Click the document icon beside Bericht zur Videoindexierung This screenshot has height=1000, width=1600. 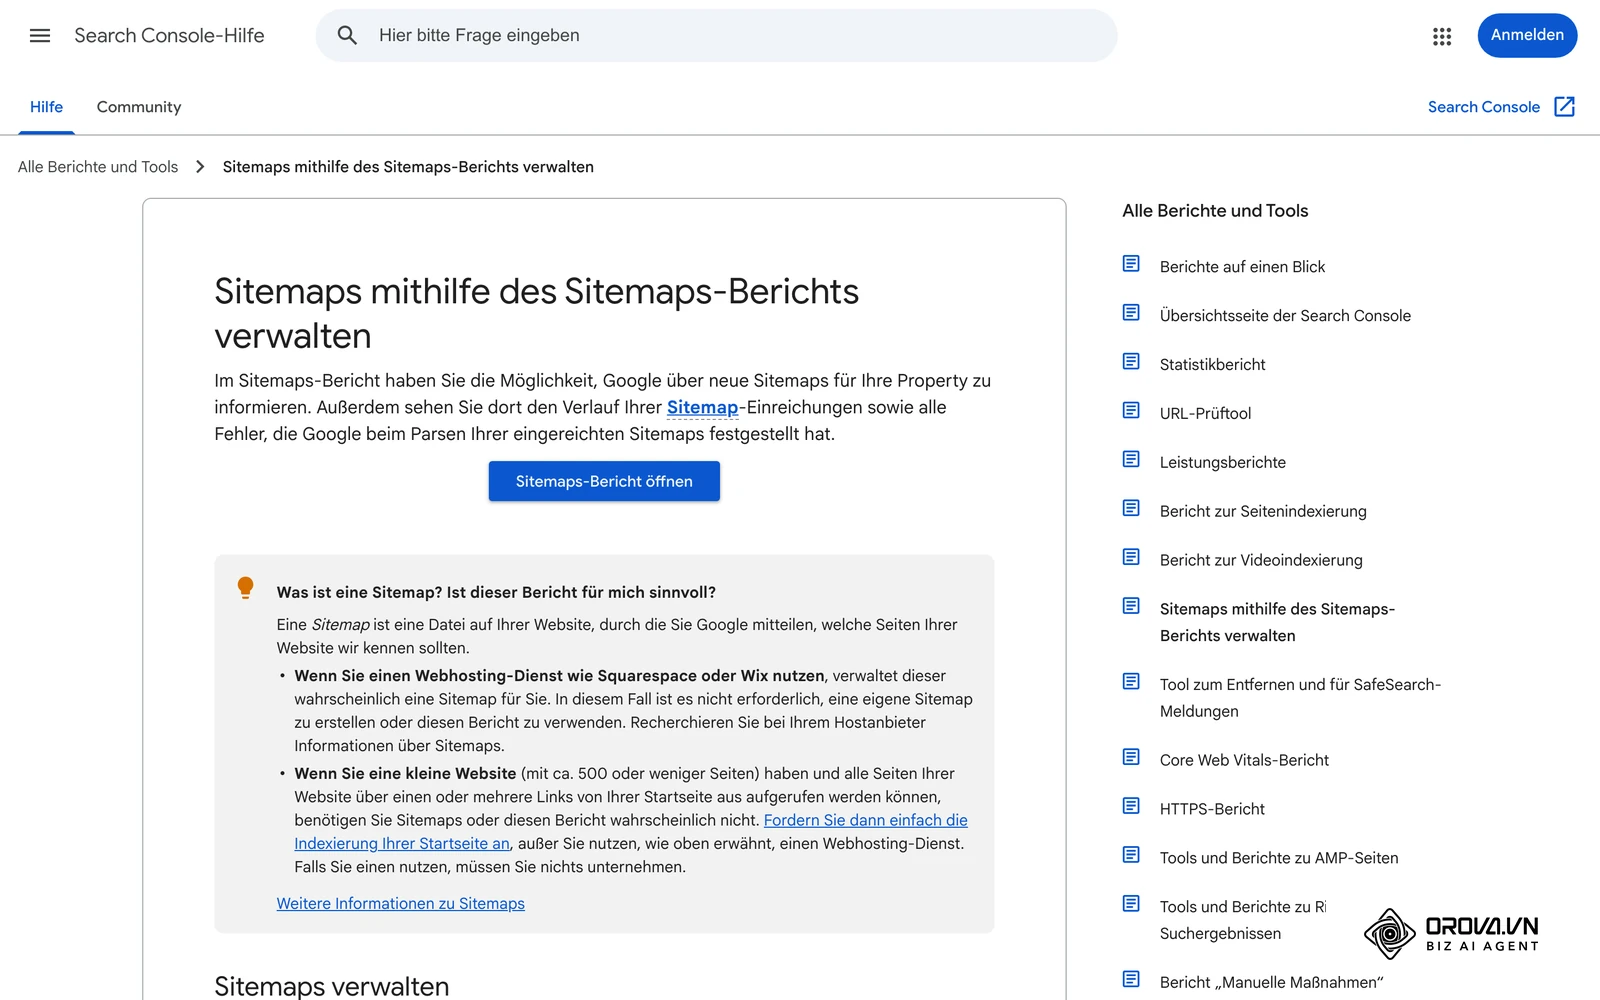click(1131, 558)
